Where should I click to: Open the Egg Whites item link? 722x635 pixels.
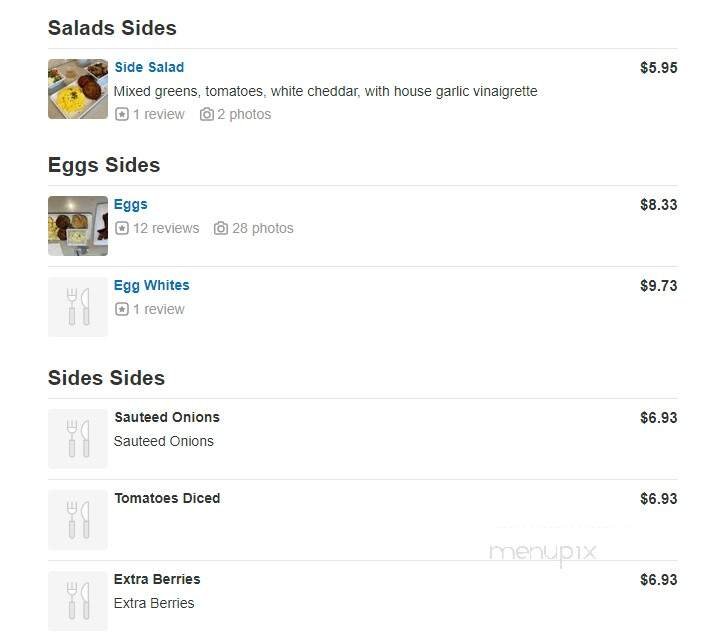(151, 285)
